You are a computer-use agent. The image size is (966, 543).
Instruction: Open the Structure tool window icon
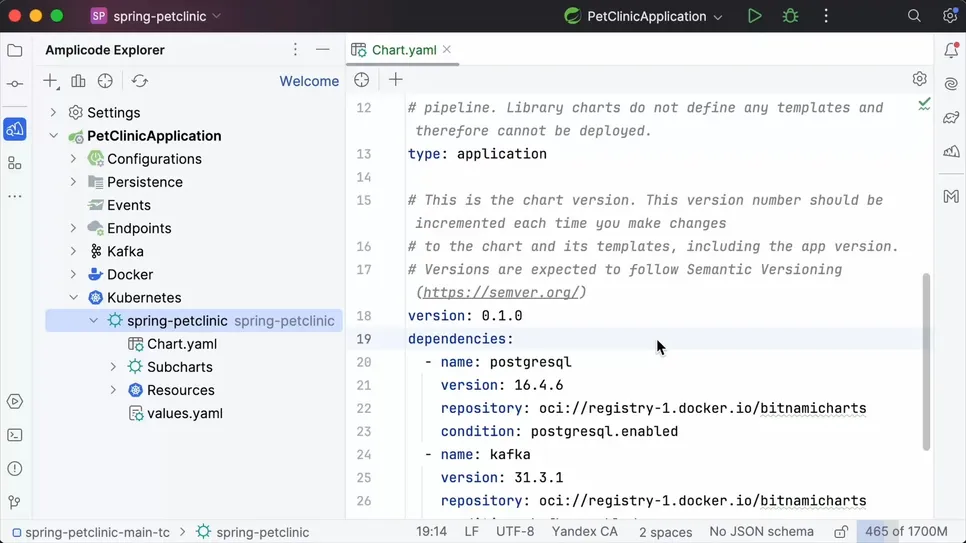tap(15, 163)
